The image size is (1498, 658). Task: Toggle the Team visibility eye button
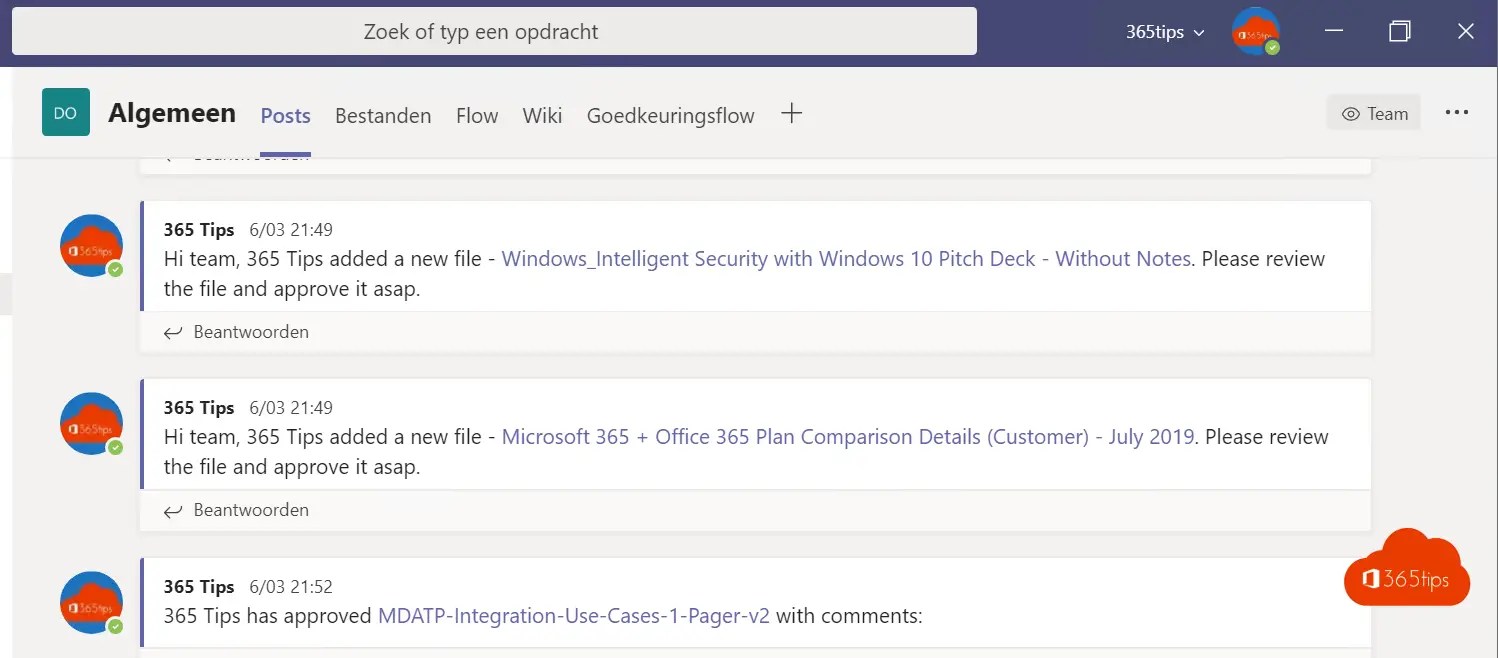point(1373,114)
